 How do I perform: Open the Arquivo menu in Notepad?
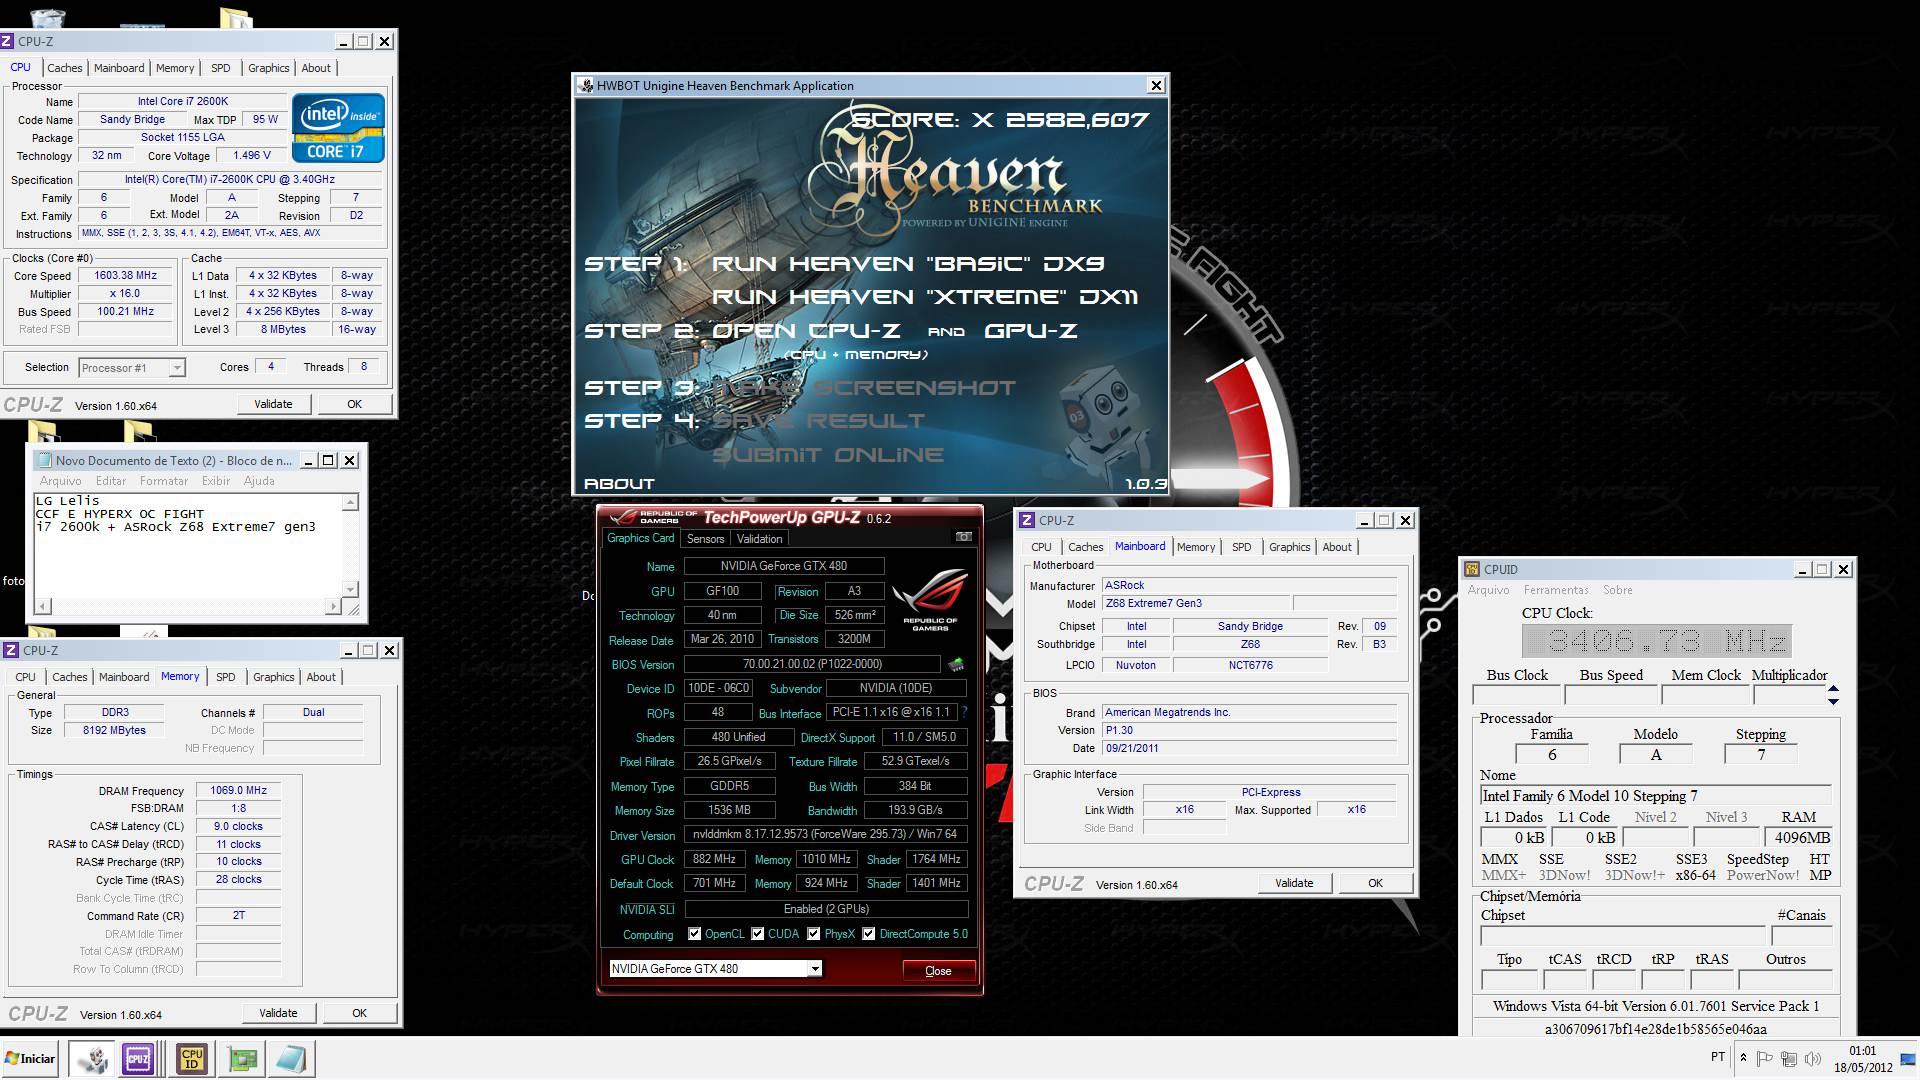(x=60, y=481)
